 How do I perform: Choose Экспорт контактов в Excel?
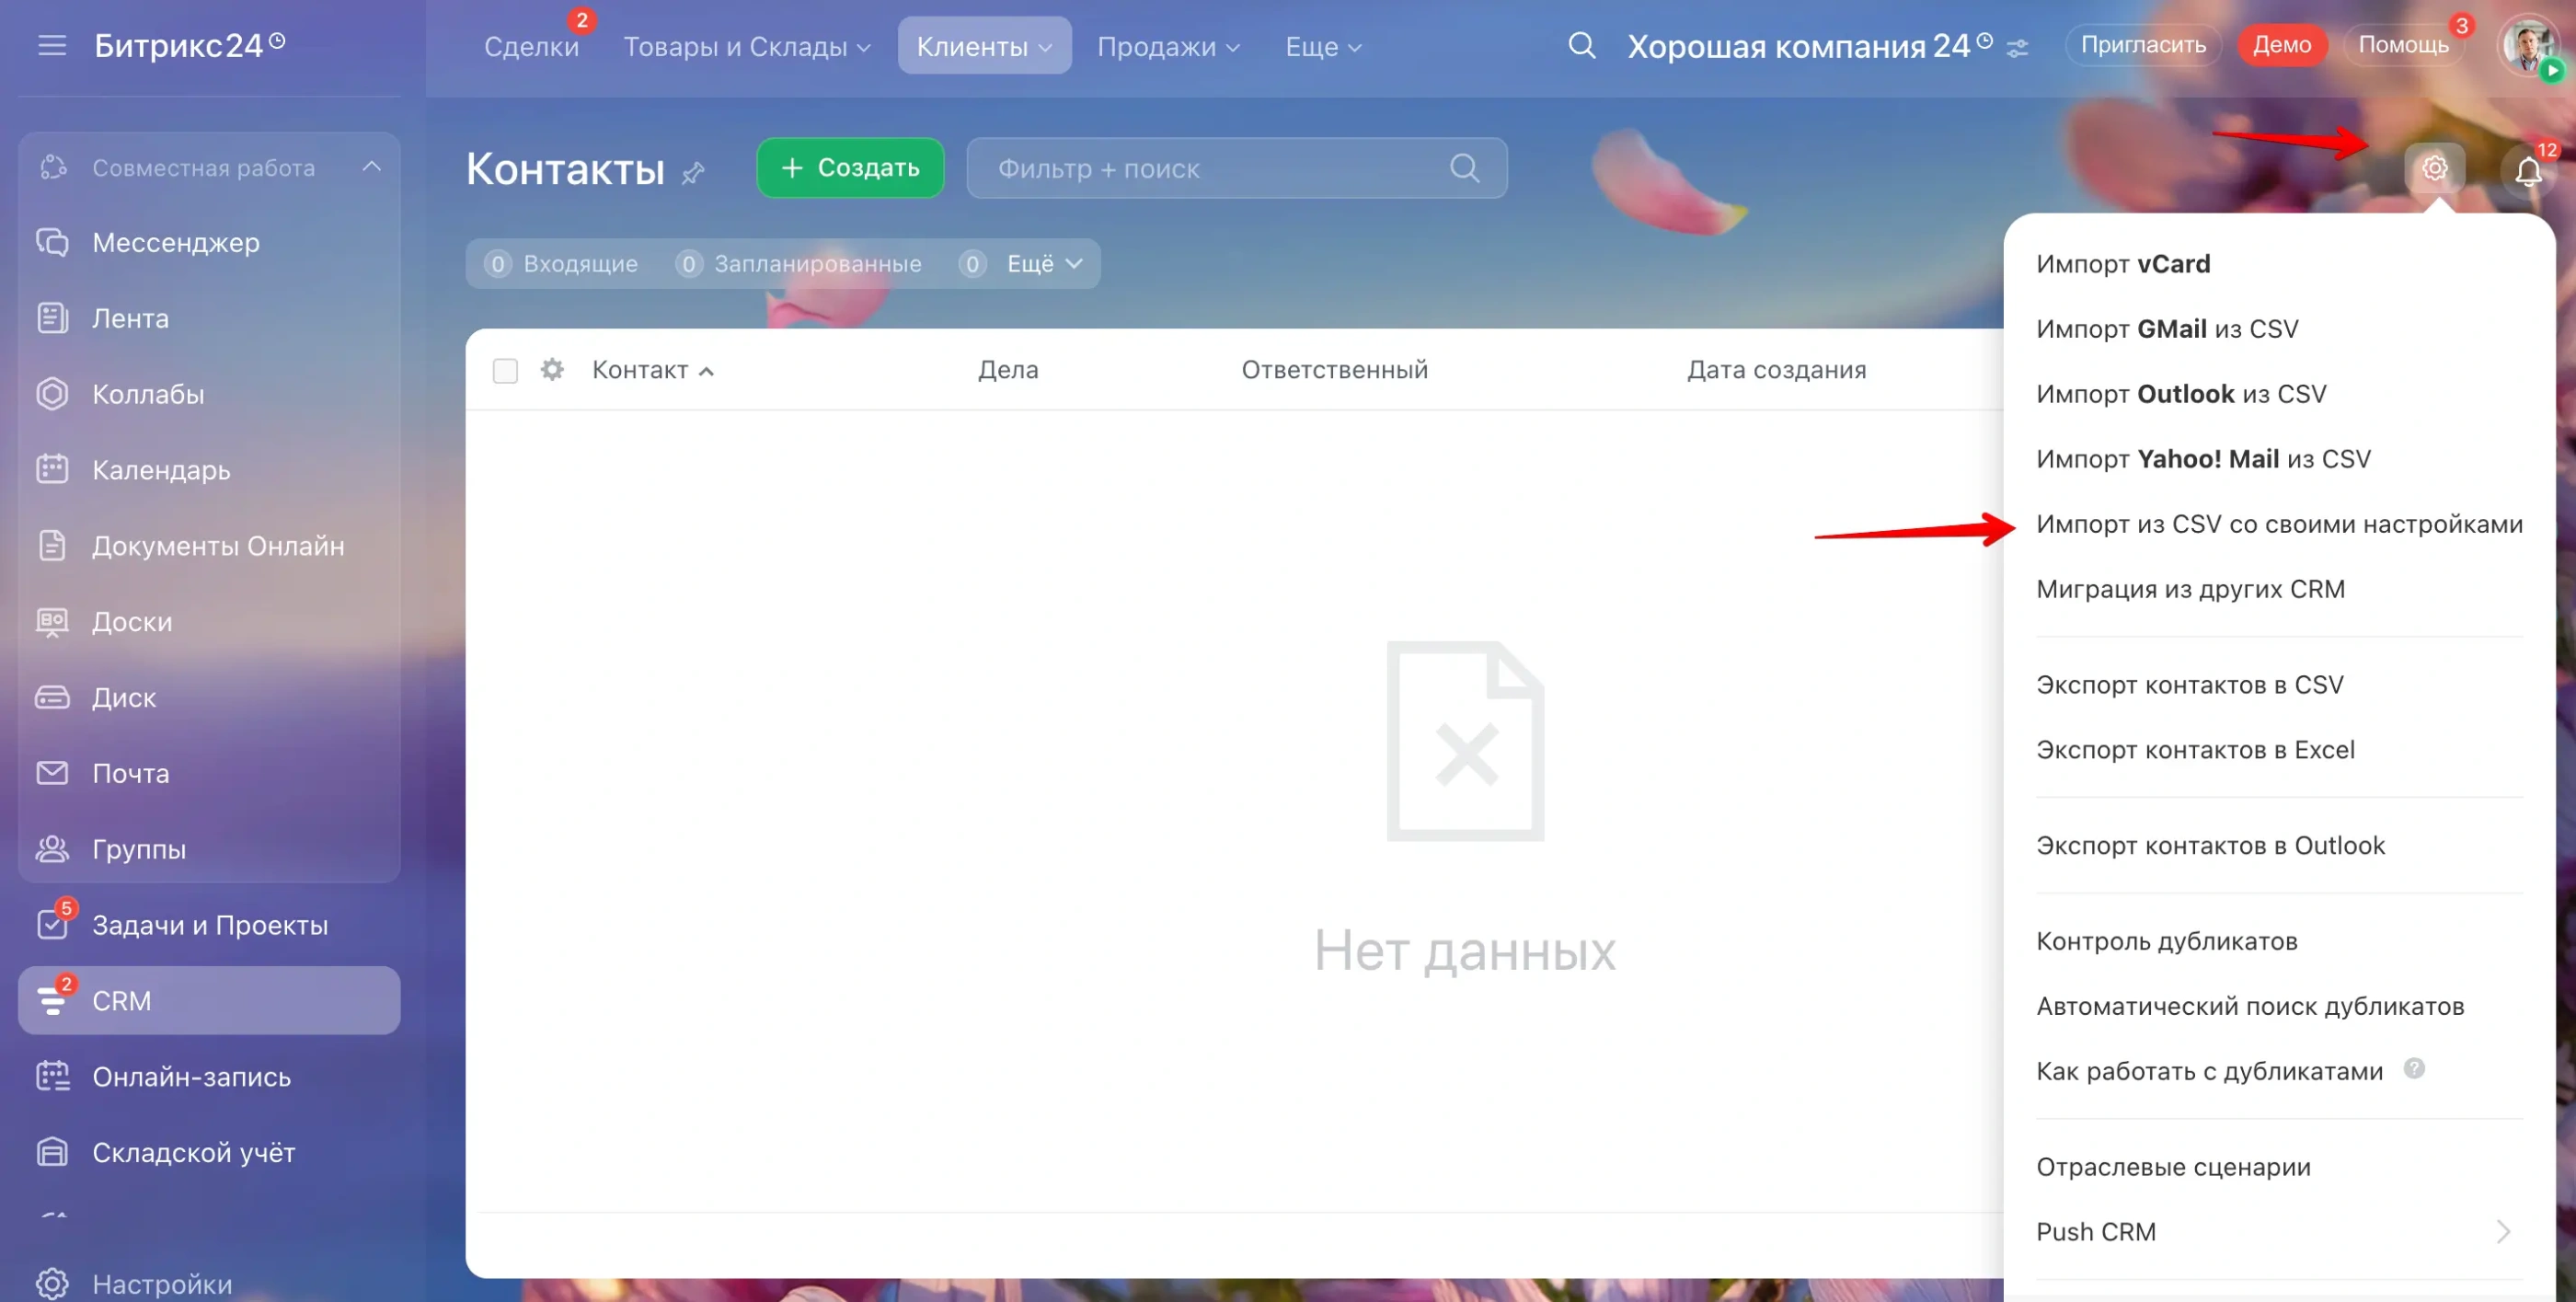[x=2195, y=750]
